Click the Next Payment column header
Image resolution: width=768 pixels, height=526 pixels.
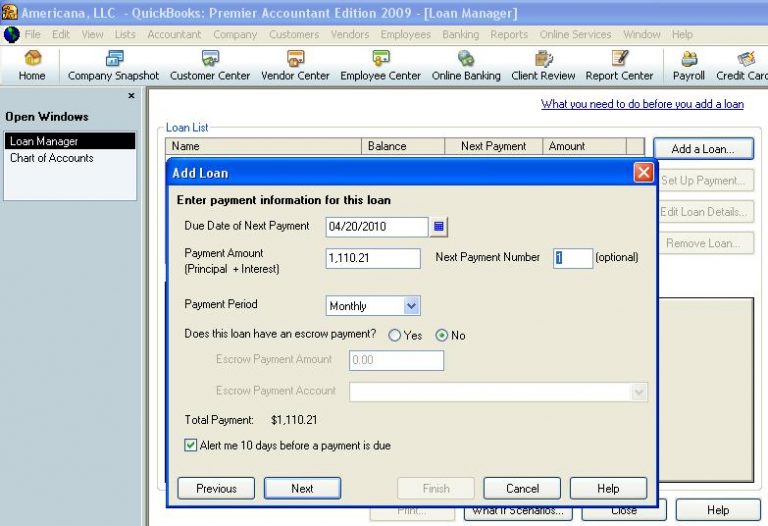pos(494,146)
